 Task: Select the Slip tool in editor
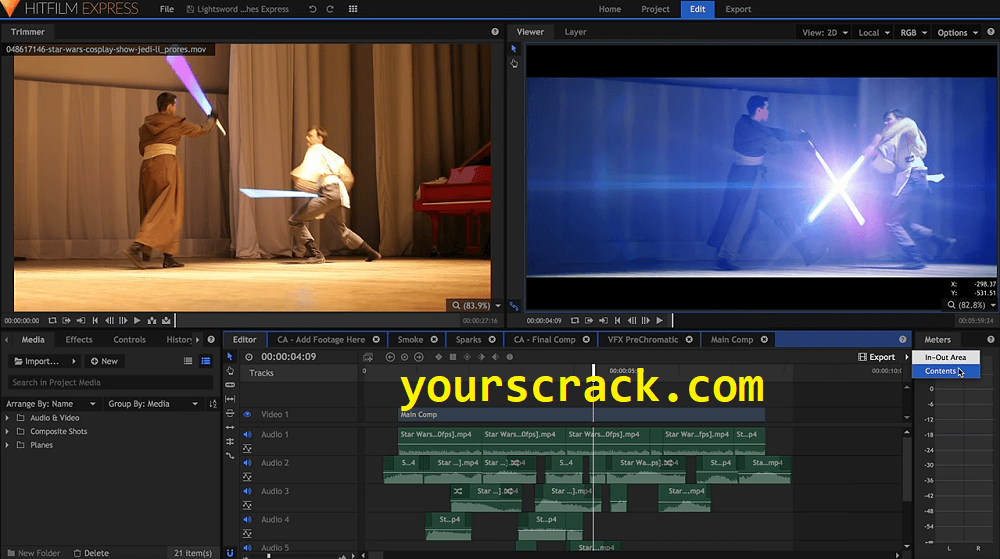tap(230, 399)
